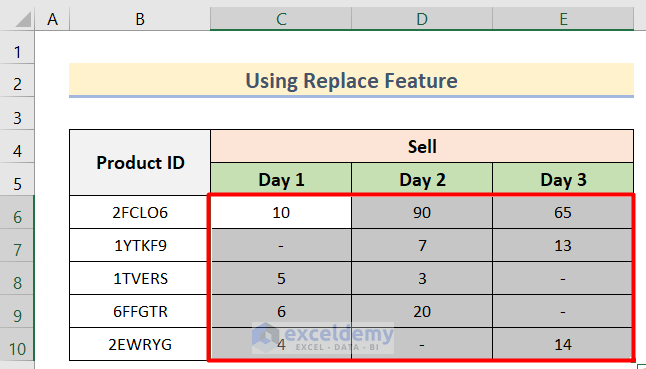Viewport: 646px width, 369px height.
Task: Select row 9 header
Action: 17,311
